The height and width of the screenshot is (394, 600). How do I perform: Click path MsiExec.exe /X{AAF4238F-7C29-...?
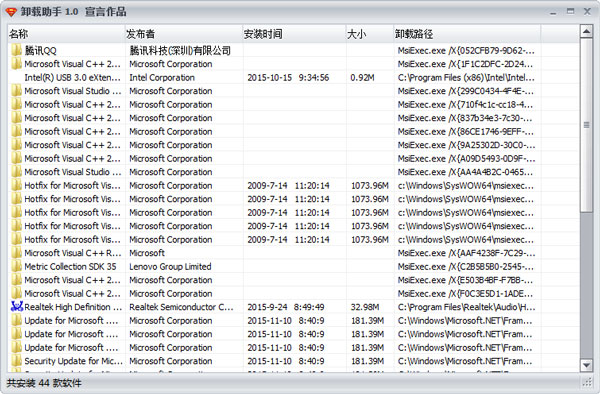466,253
